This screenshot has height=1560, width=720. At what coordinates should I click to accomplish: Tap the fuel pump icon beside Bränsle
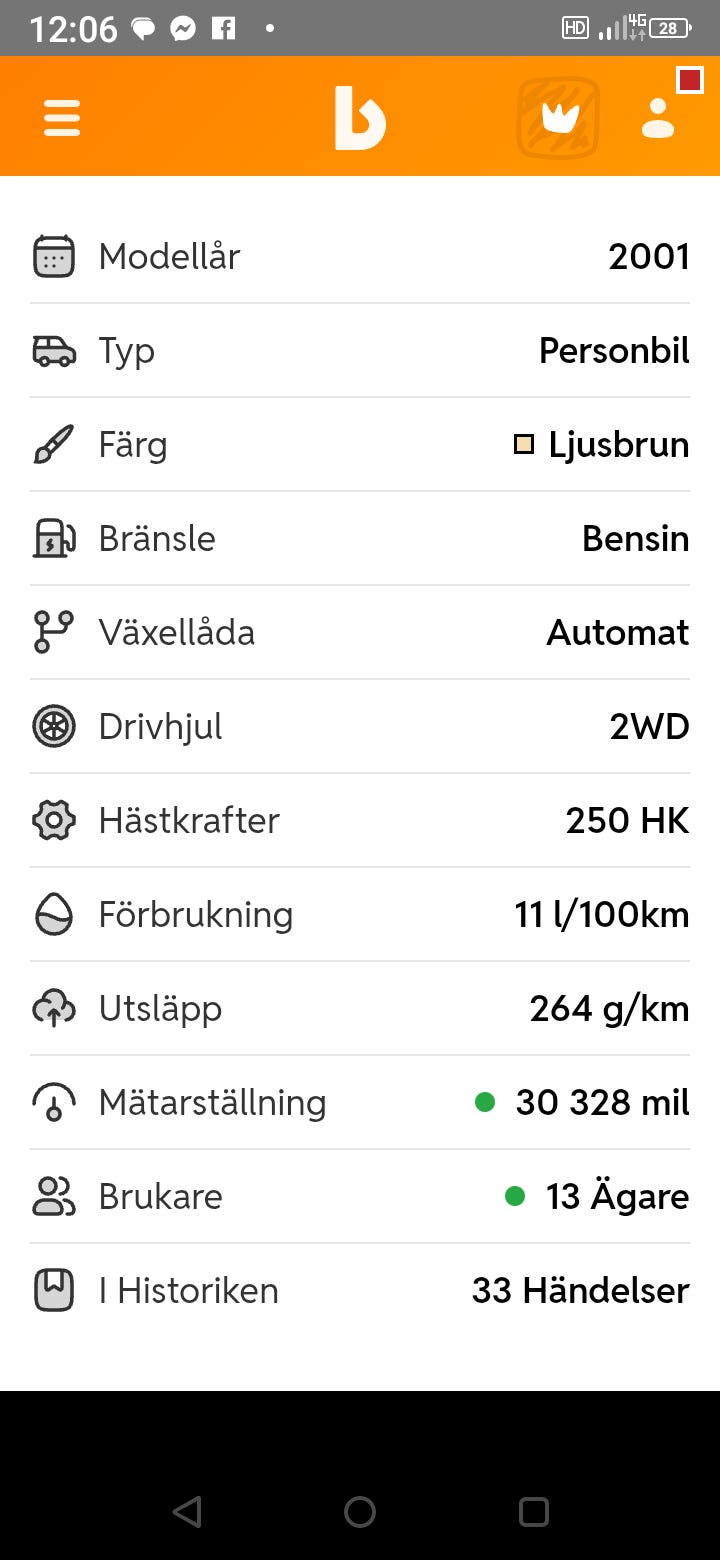click(54, 538)
